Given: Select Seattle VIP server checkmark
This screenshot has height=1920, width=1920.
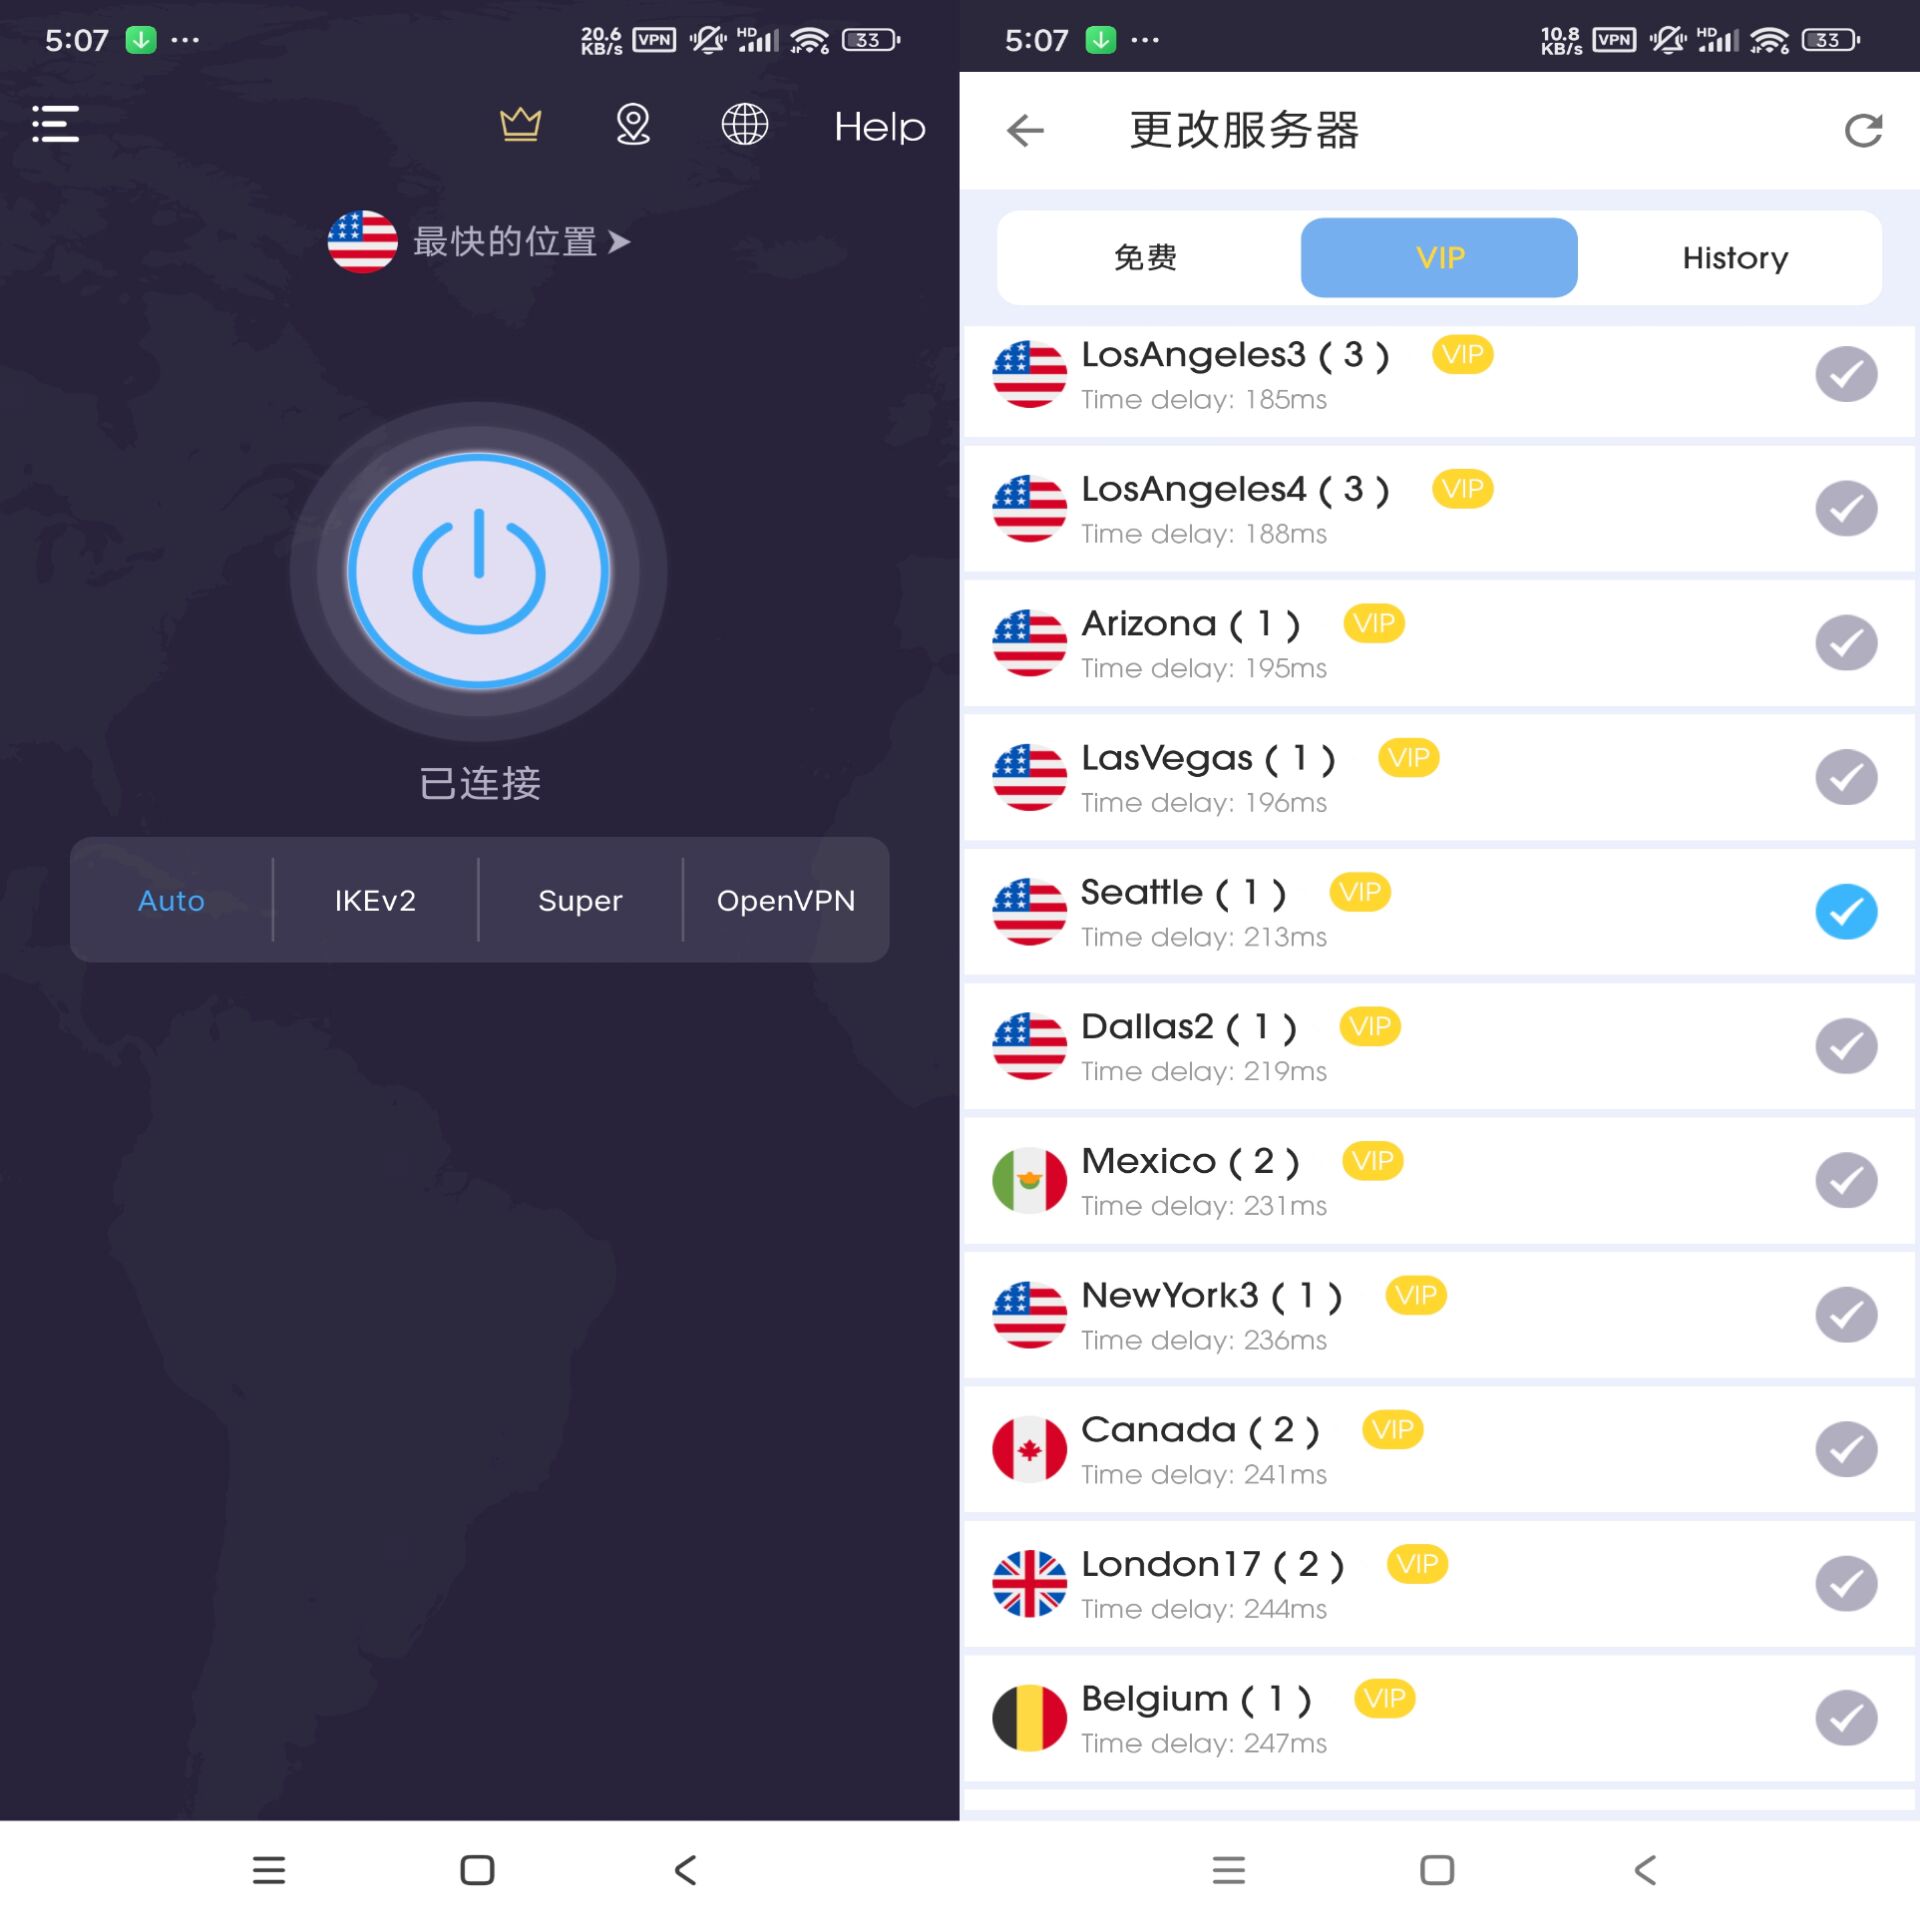Looking at the screenshot, I should [x=1846, y=911].
